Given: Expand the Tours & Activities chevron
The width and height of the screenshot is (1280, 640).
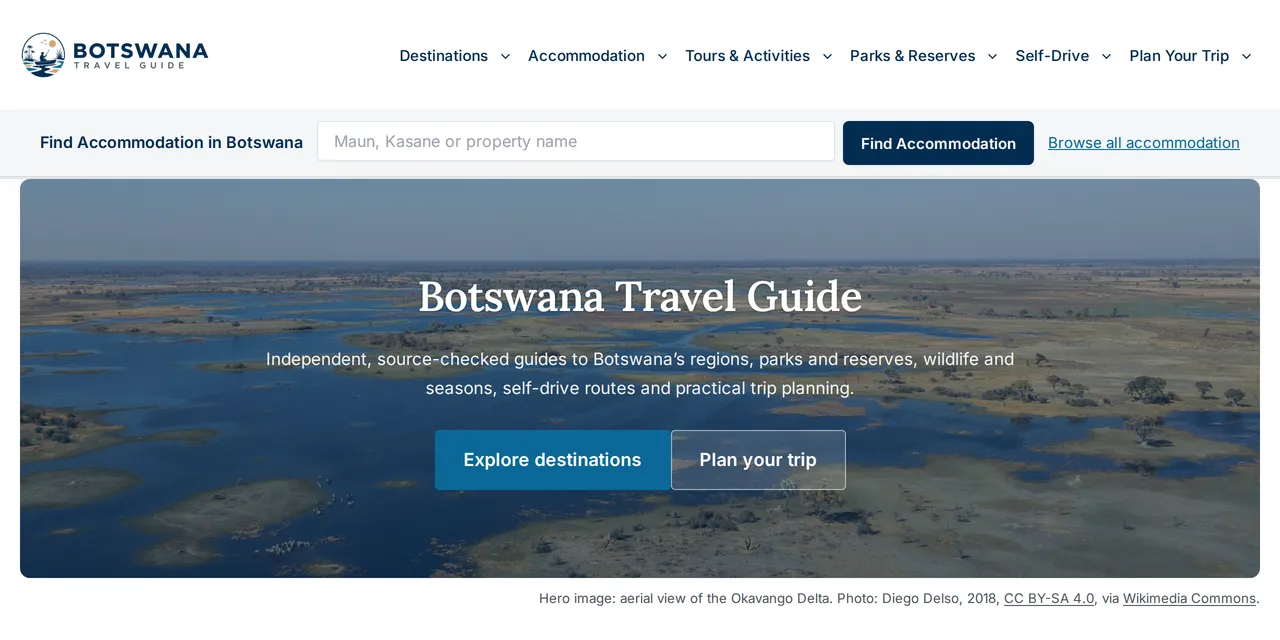Looking at the screenshot, I should click(x=827, y=56).
